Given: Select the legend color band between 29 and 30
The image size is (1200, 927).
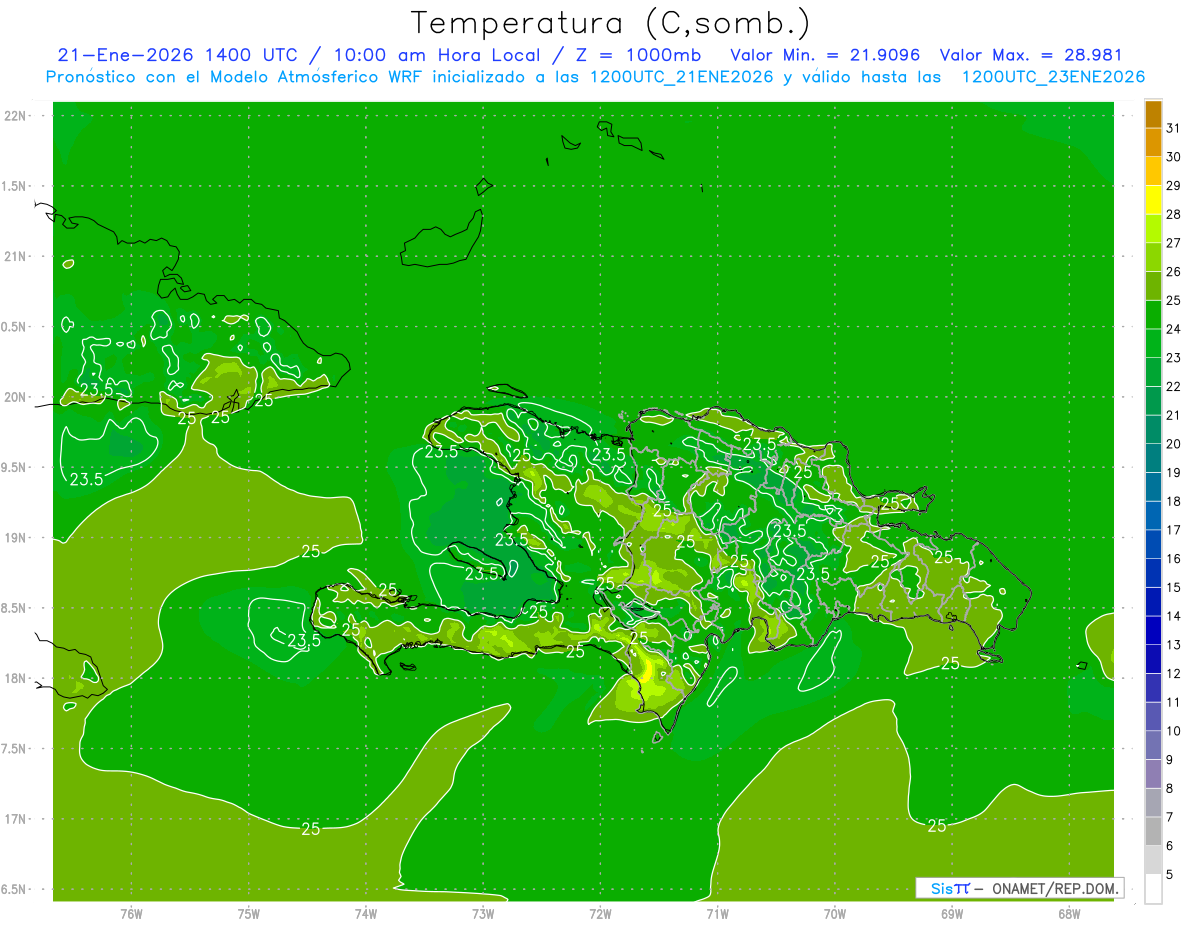Looking at the screenshot, I should tap(1153, 171).
